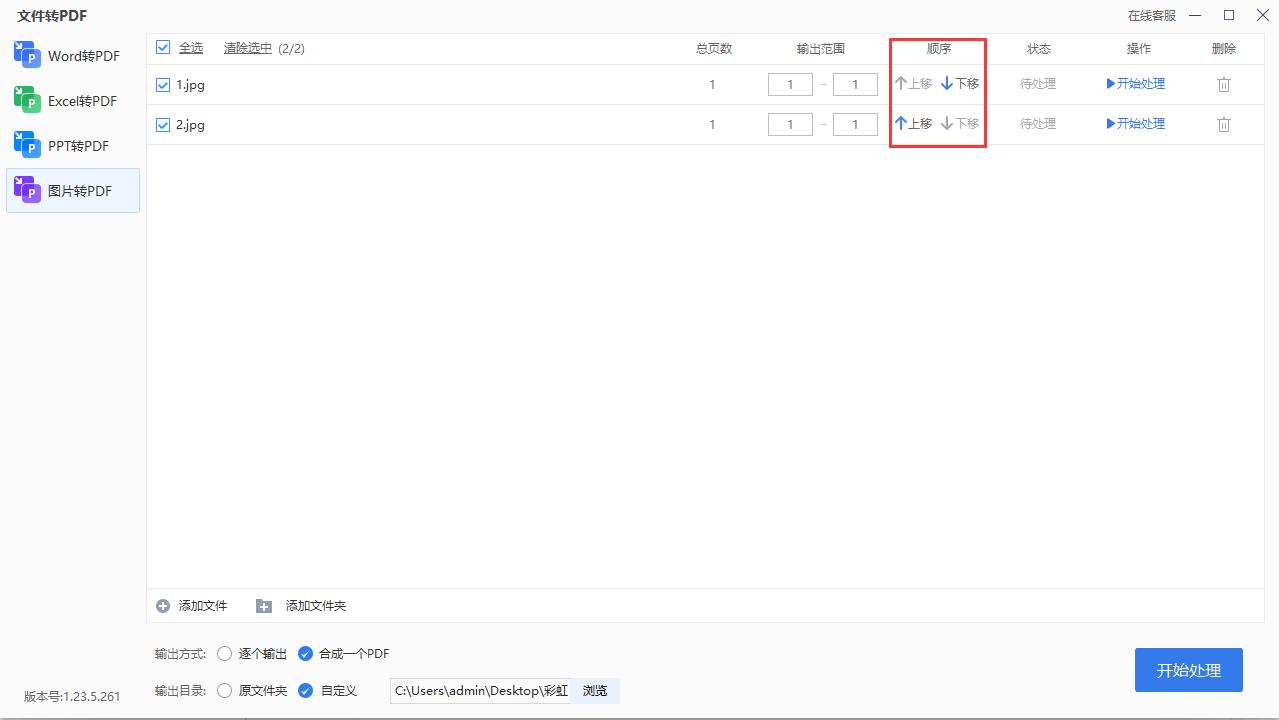Click the 浏览 browse button
This screenshot has height=720, width=1279.
tap(595, 690)
